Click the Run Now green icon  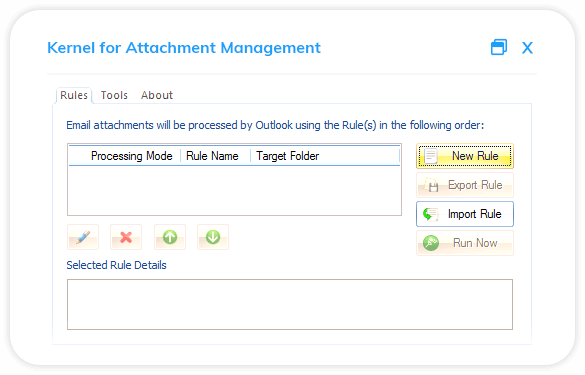click(x=431, y=243)
